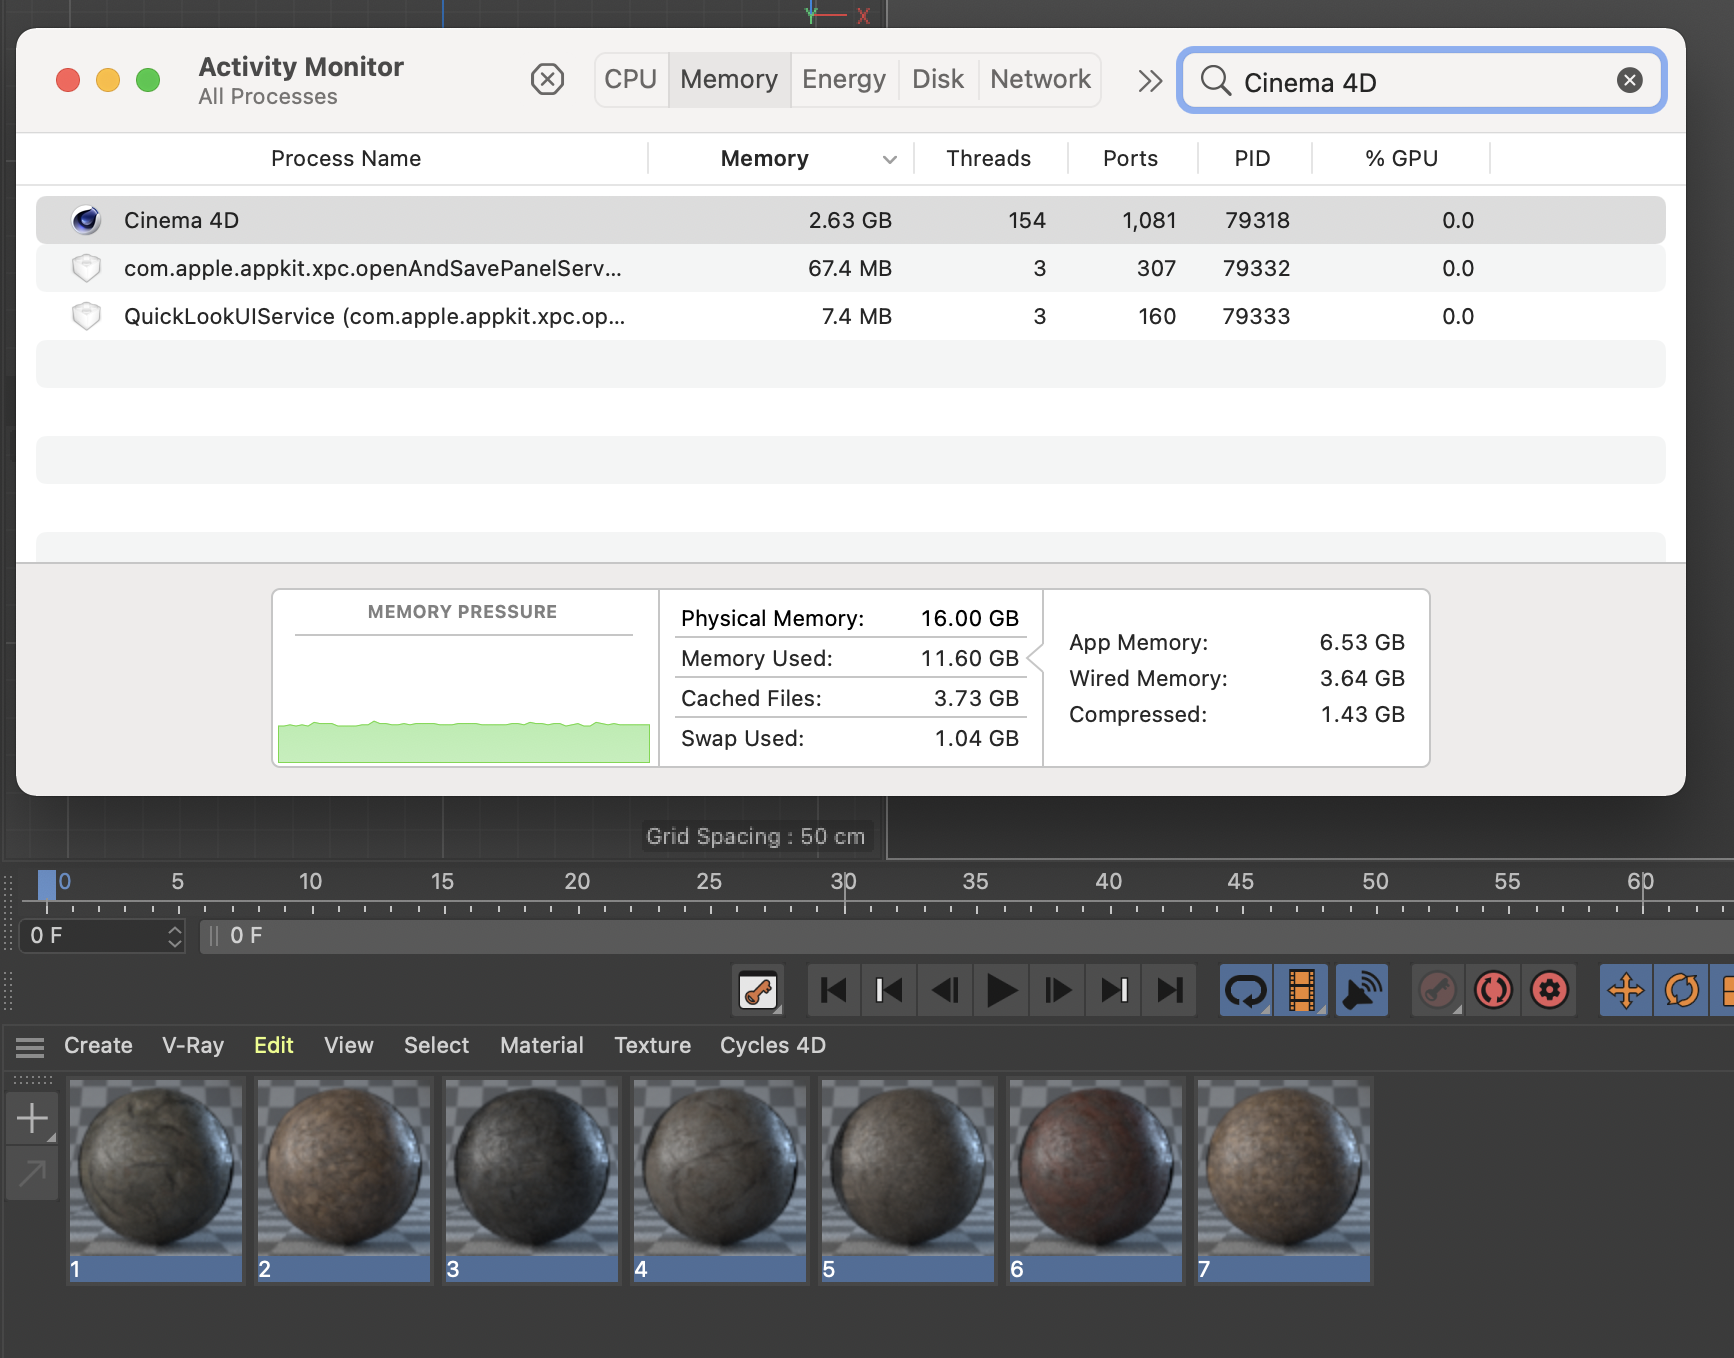Open the Create menu in material manager
1734x1358 pixels.
tap(98, 1045)
